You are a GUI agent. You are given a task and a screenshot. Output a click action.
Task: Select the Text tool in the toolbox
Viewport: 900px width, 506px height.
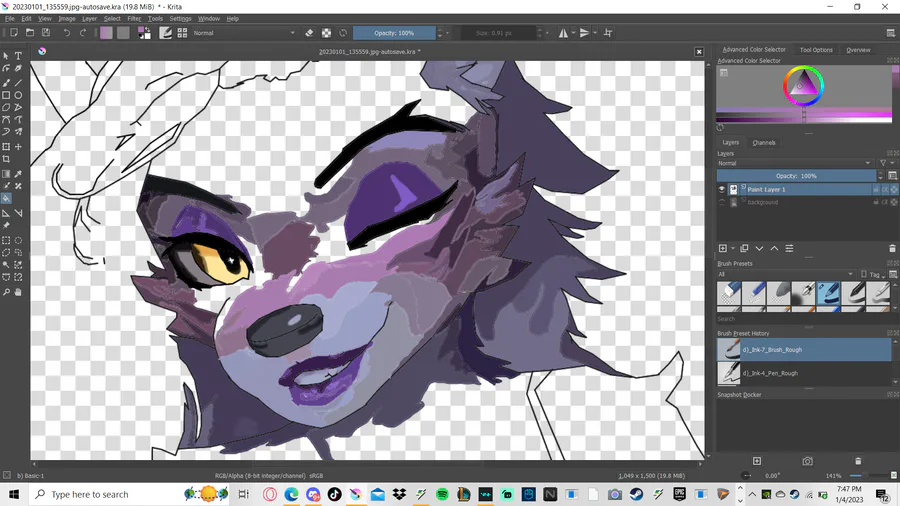tap(18, 56)
